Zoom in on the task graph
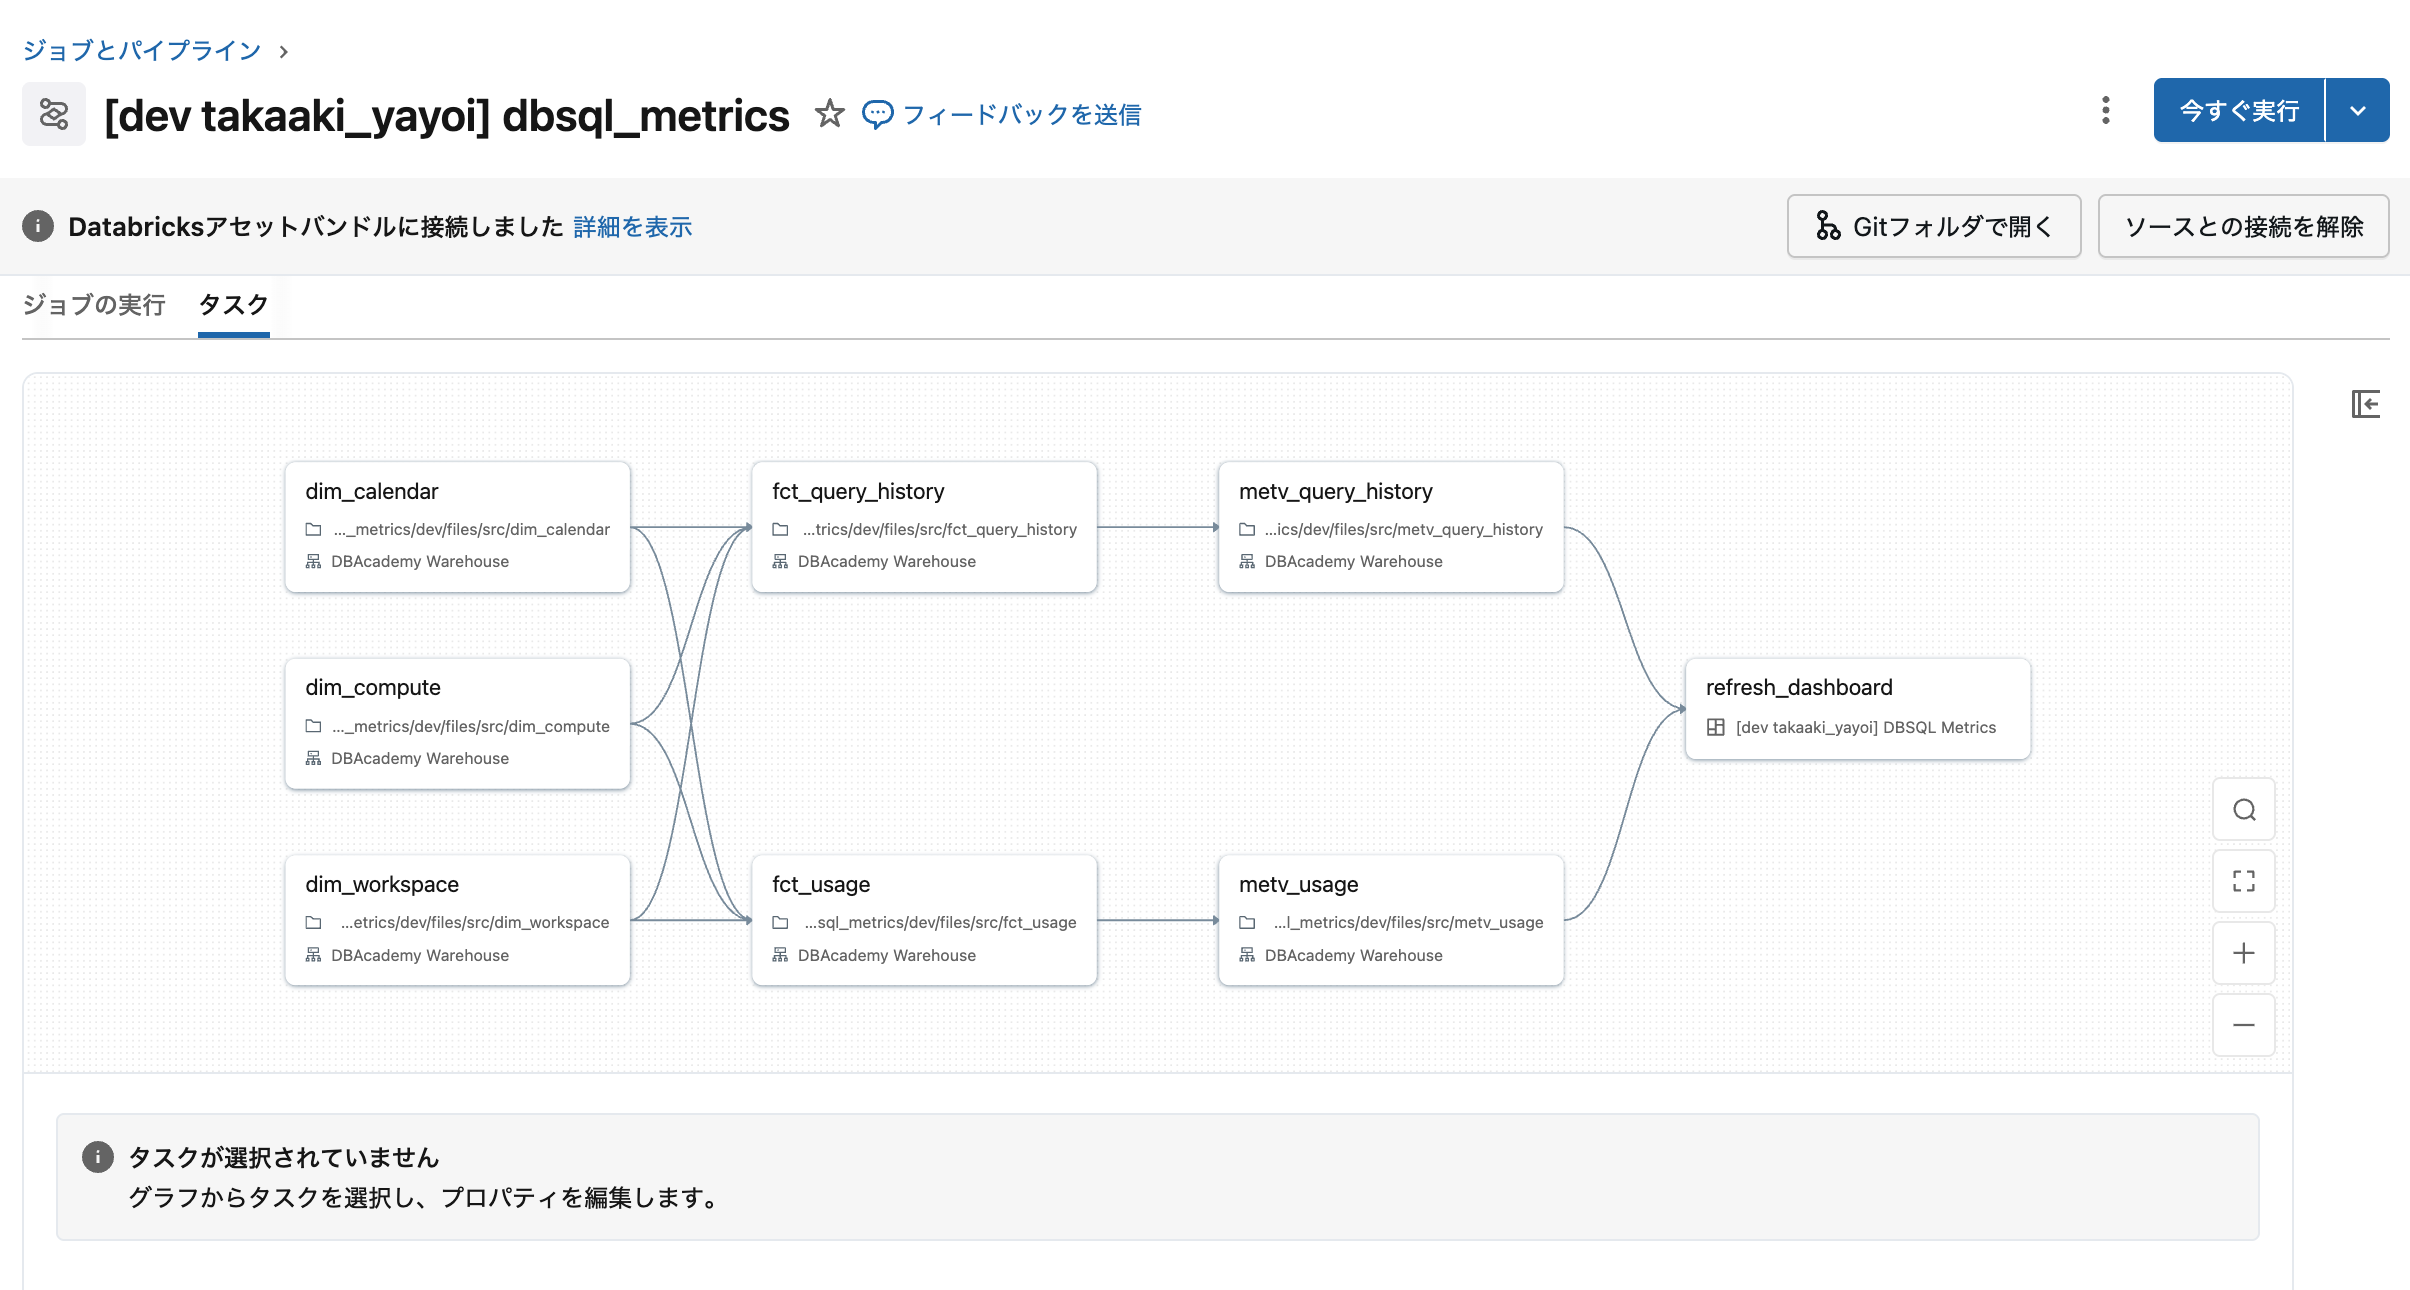This screenshot has width=2410, height=1290. pos(2243,953)
